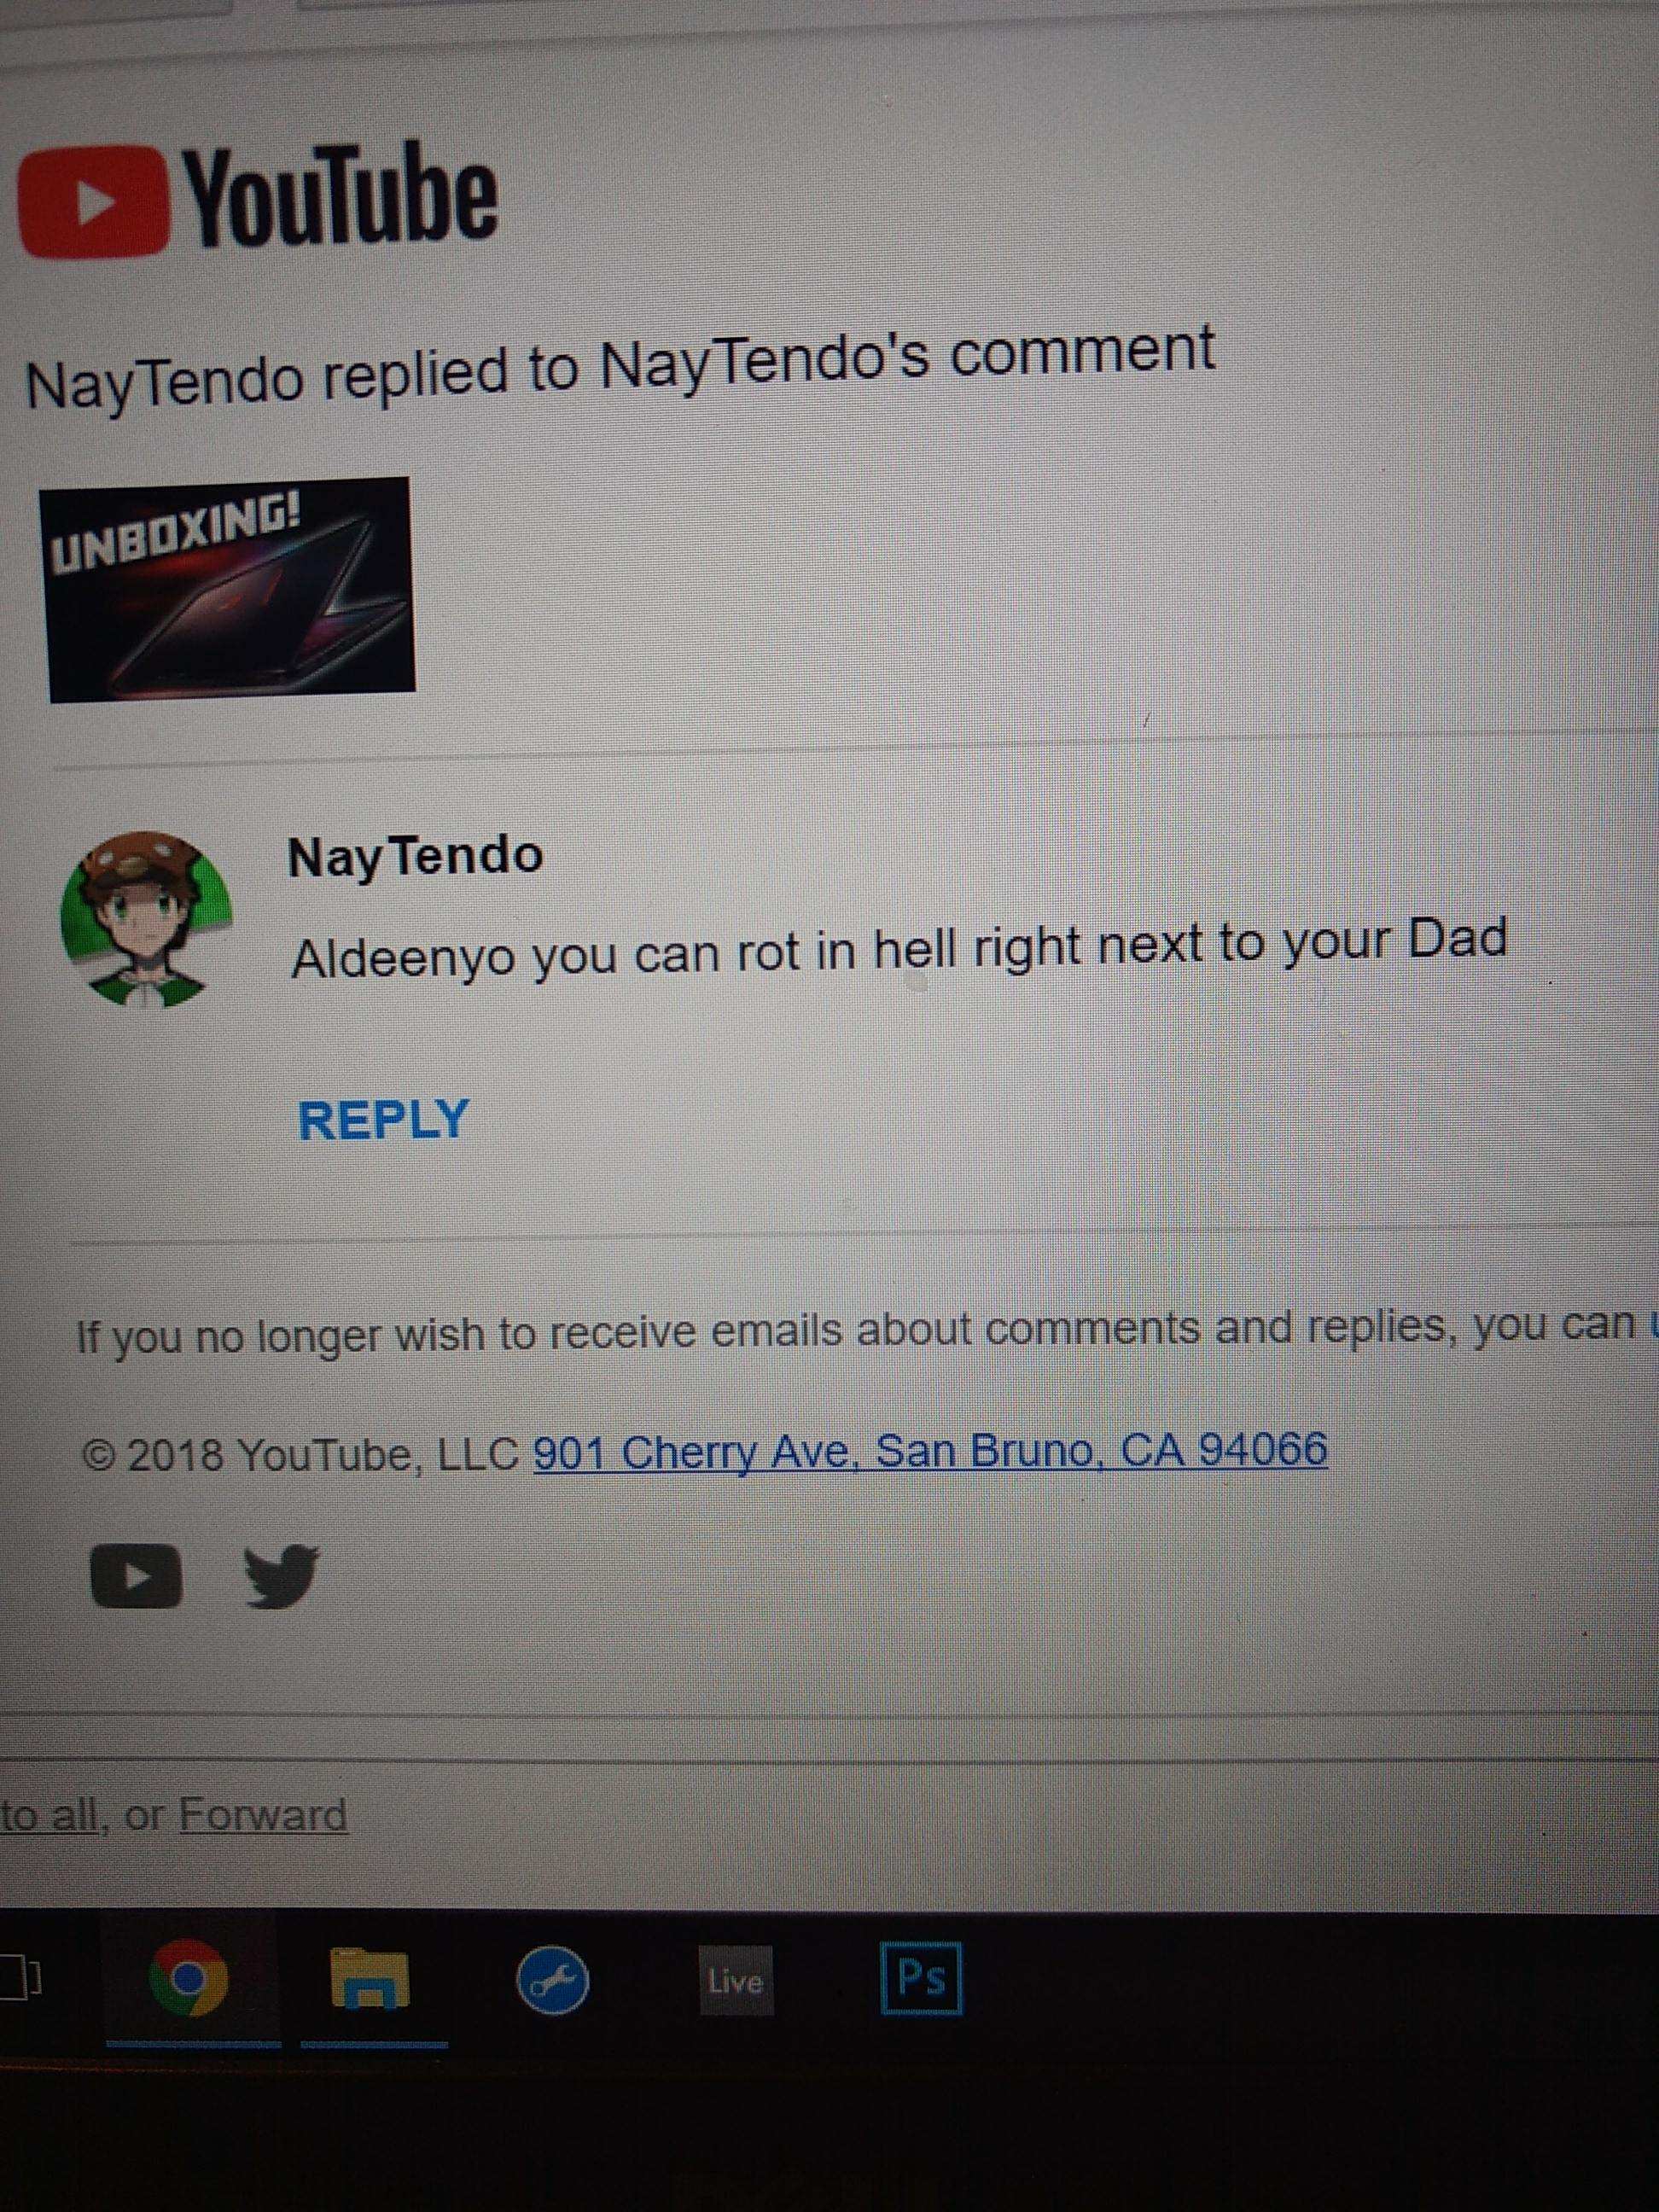Screen dimensions: 1659x2212
Task: Open File Explorer from the taskbar
Action: pos(370,1979)
